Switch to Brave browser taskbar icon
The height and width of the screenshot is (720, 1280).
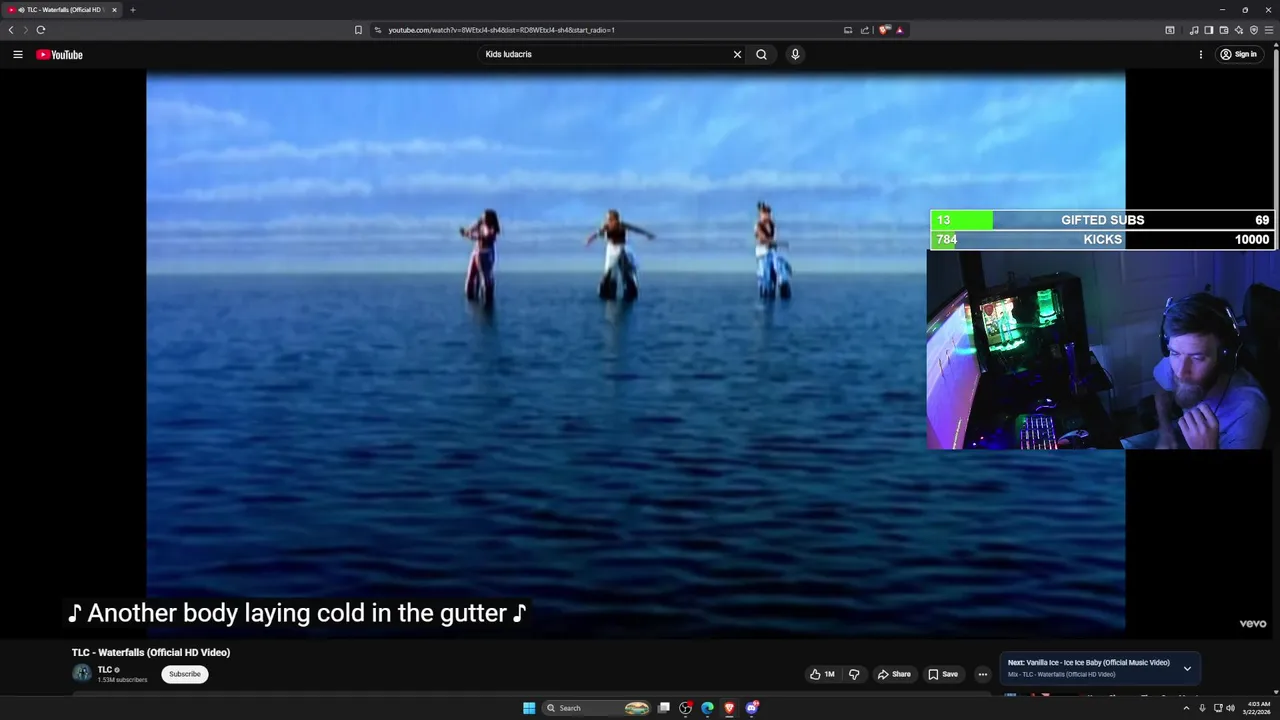(x=729, y=708)
